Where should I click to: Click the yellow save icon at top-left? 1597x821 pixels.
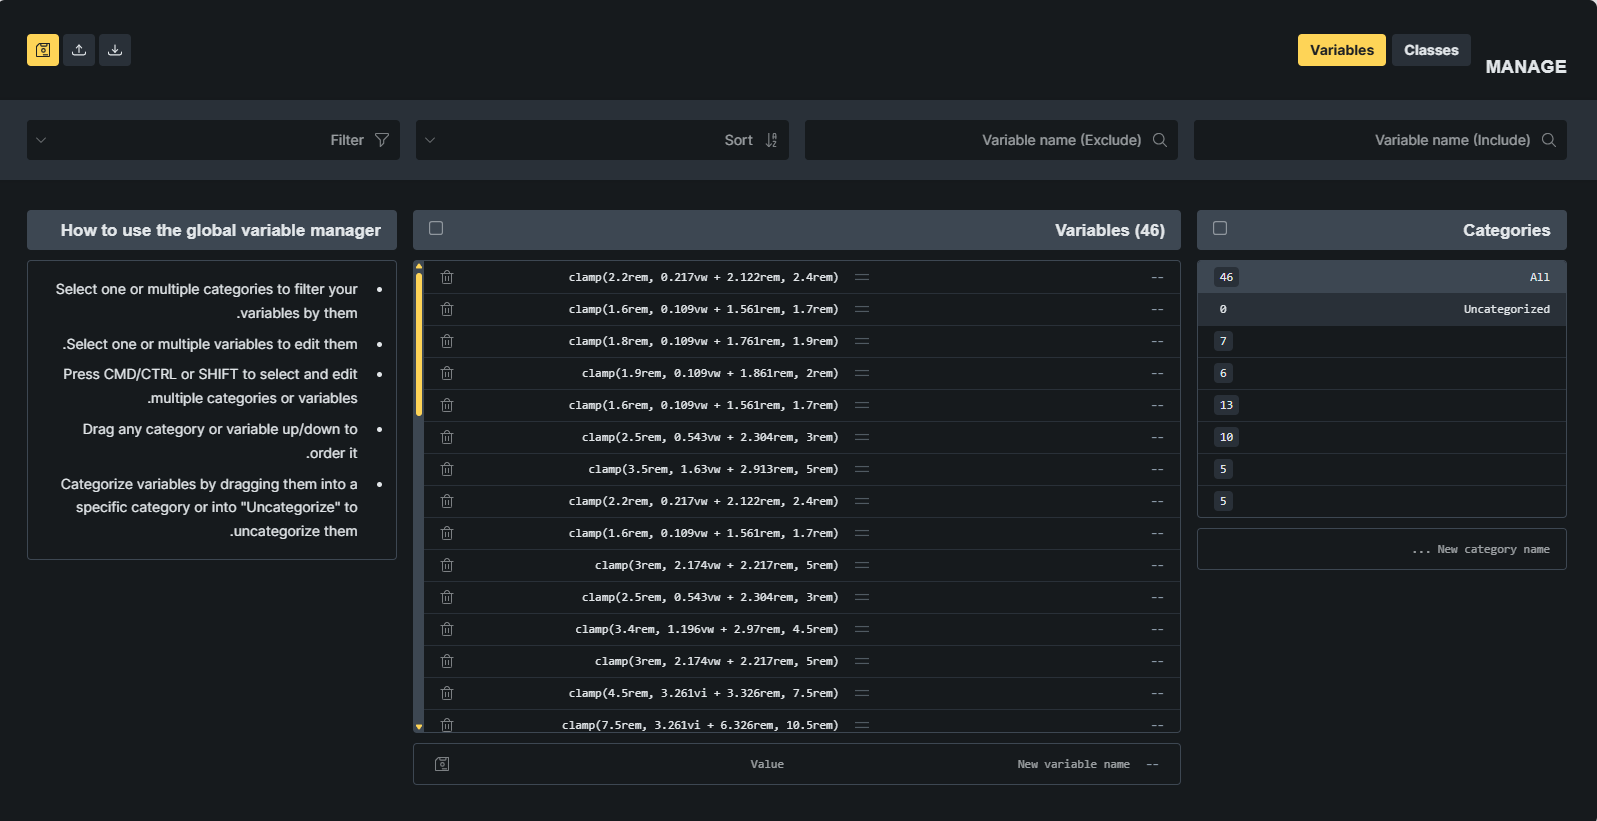pos(43,50)
